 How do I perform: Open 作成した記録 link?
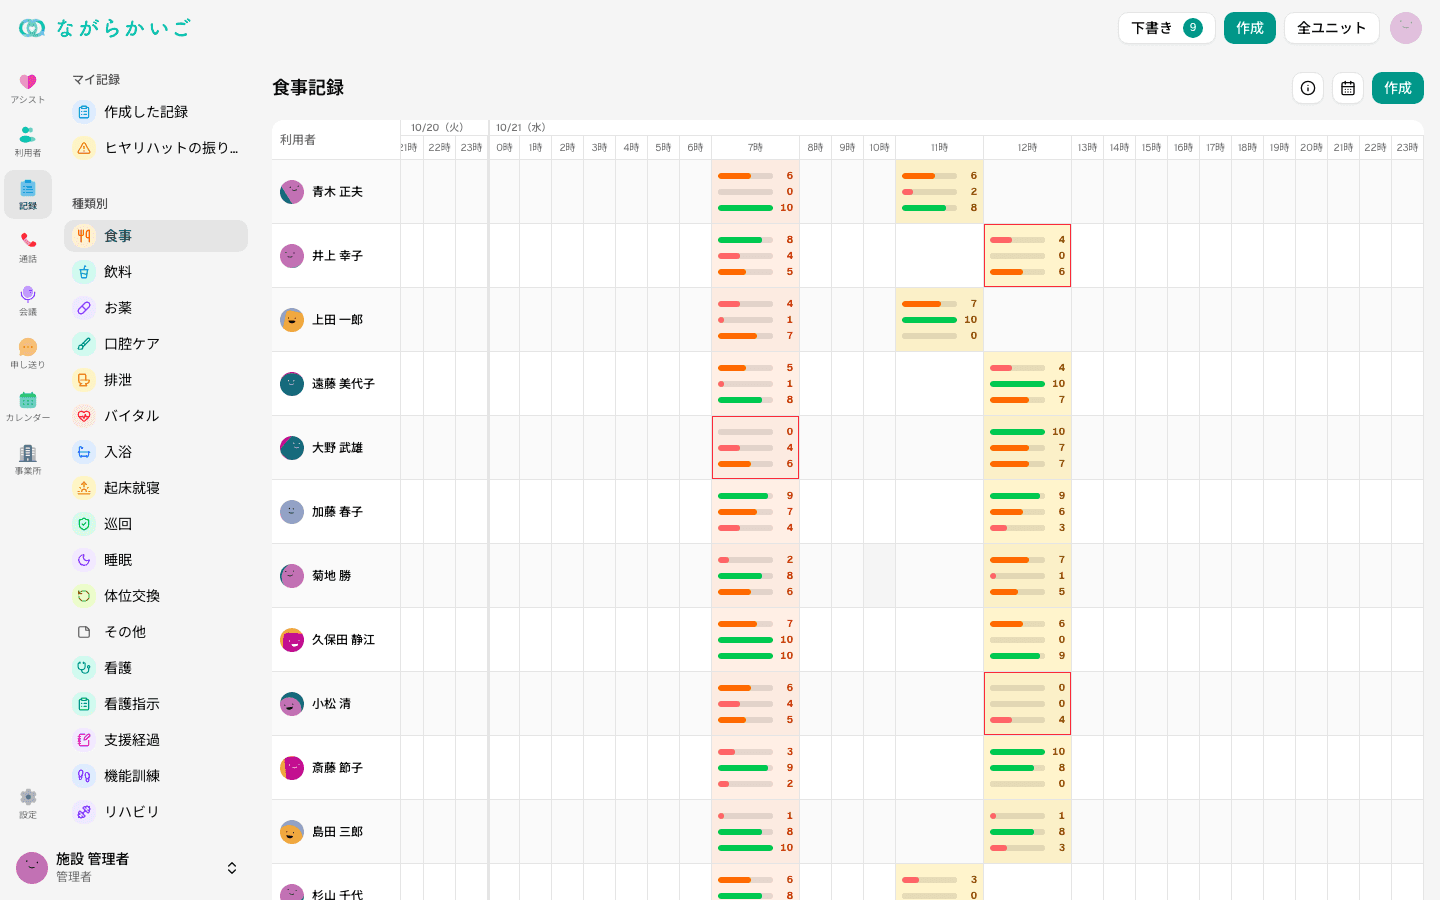point(156,112)
